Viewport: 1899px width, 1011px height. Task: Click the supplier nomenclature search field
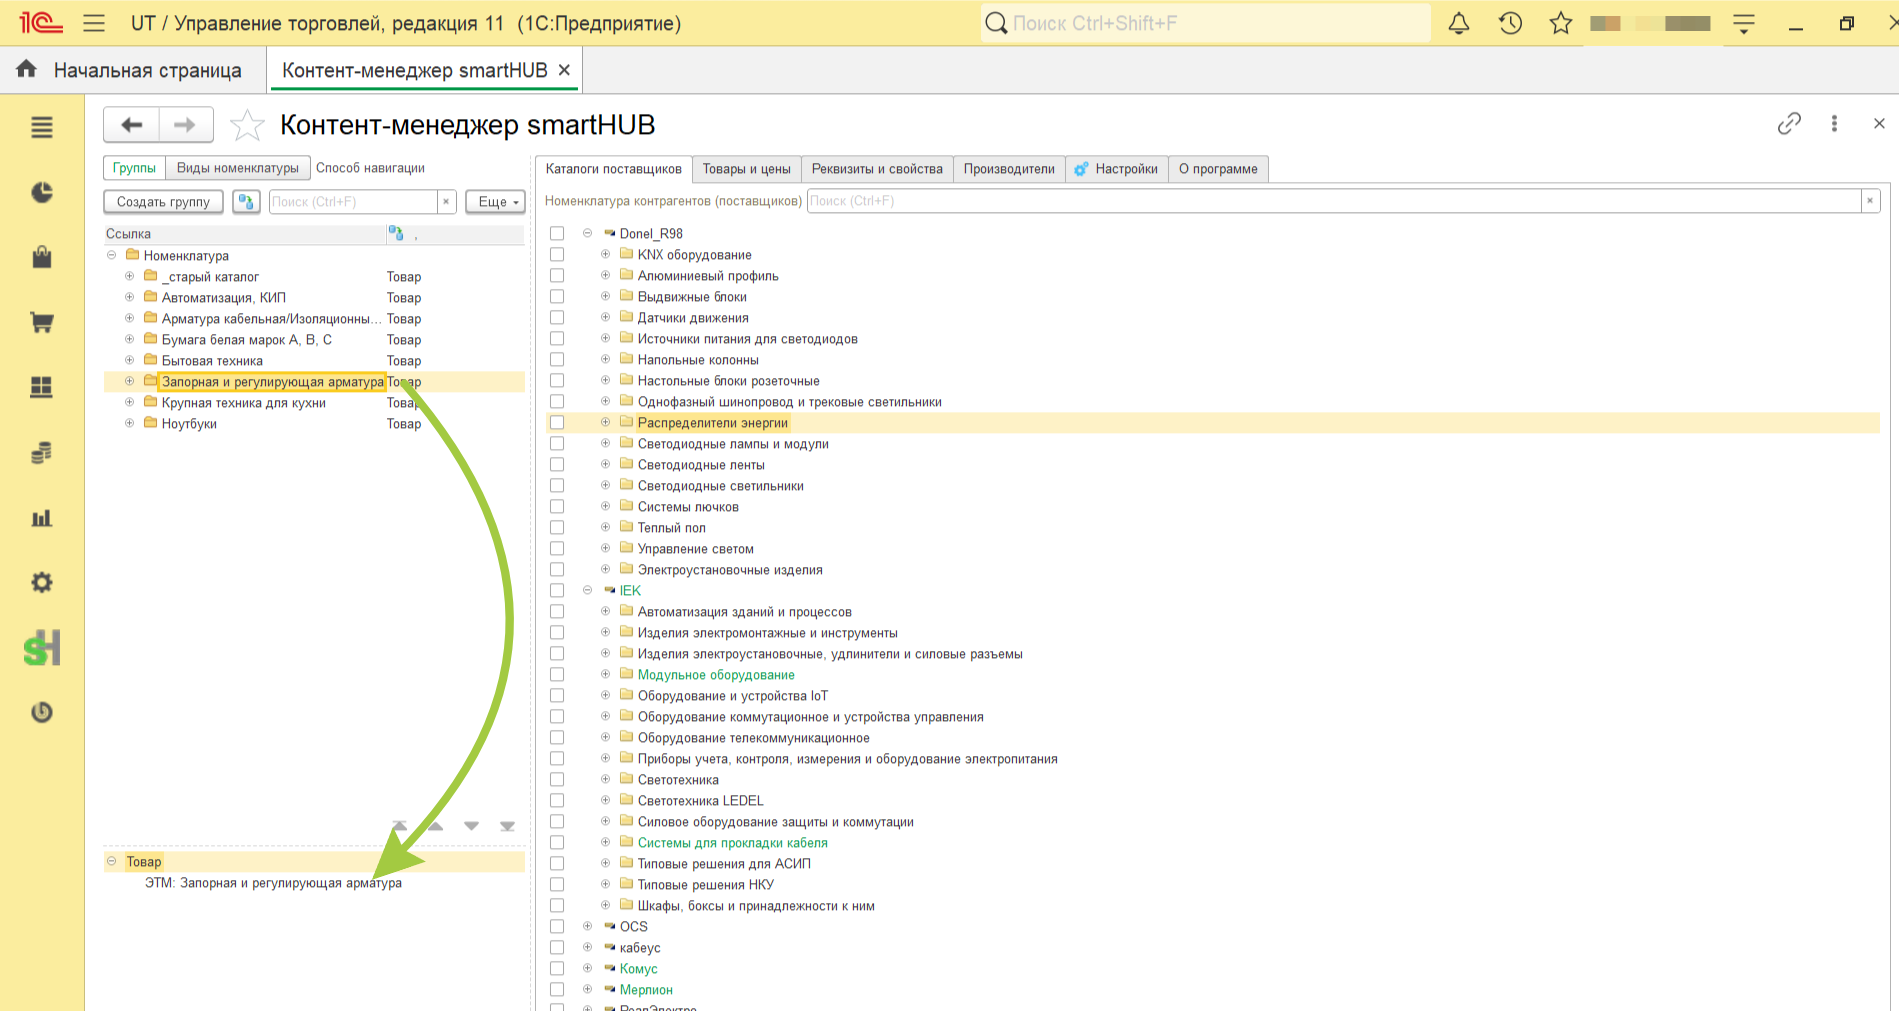point(1334,201)
